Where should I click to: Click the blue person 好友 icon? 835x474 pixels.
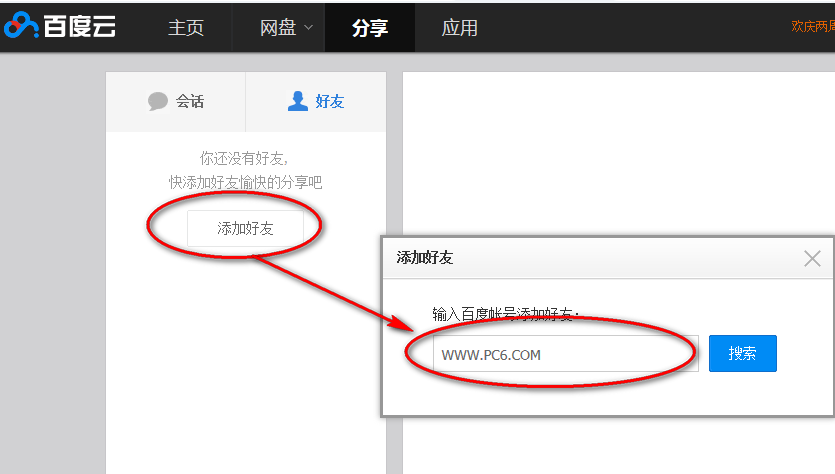297,101
